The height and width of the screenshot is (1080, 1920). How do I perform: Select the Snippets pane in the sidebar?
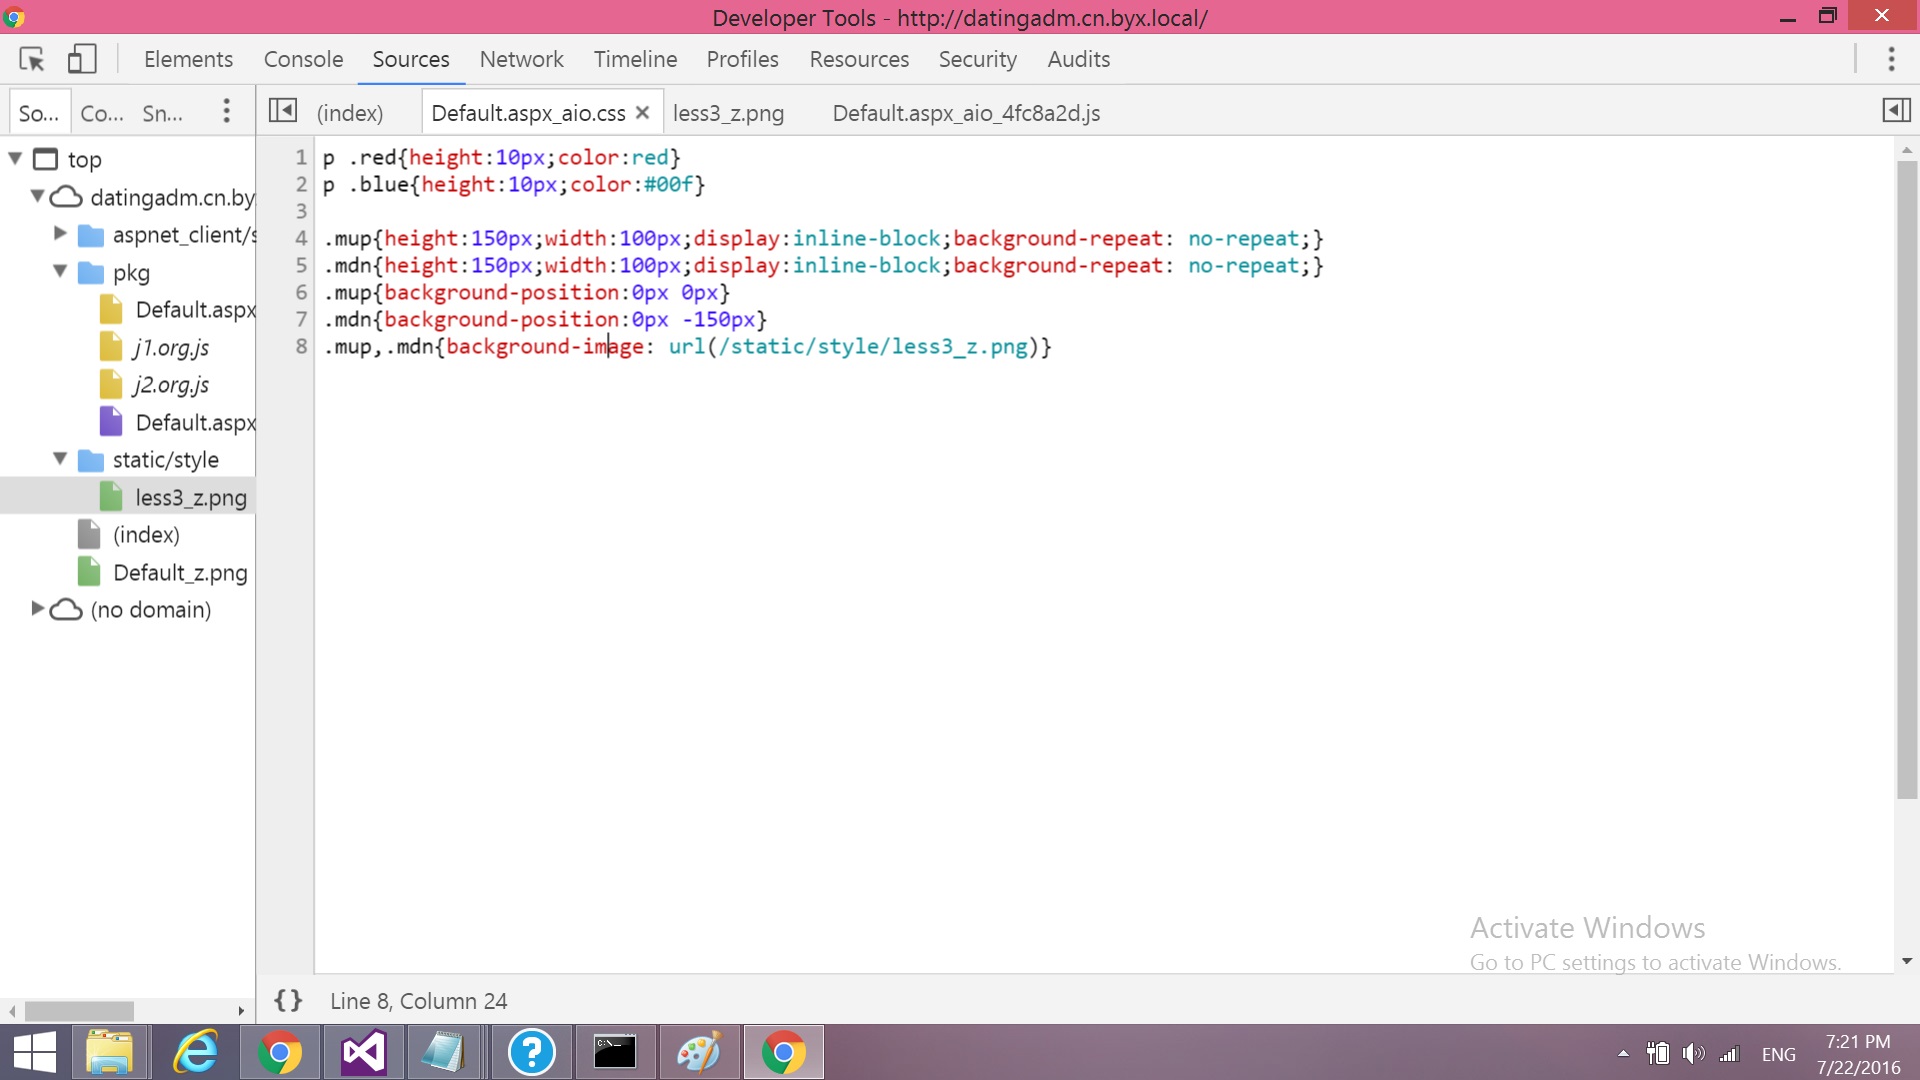coord(162,111)
